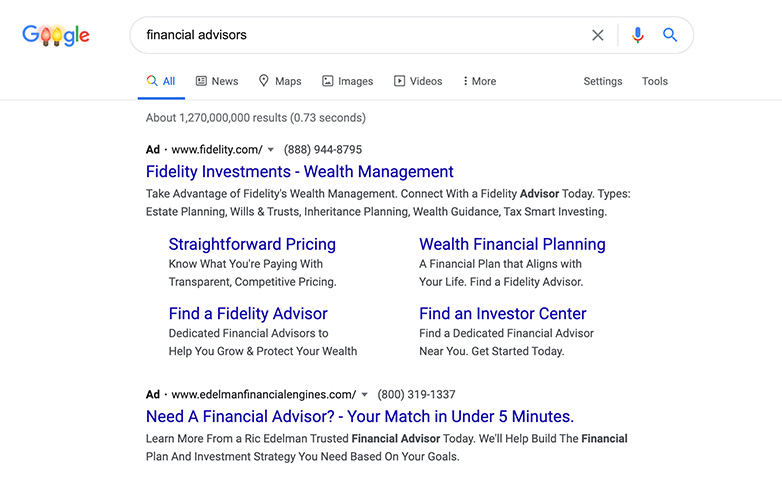Expand the More options menu
The width and height of the screenshot is (782, 486).
pos(479,81)
